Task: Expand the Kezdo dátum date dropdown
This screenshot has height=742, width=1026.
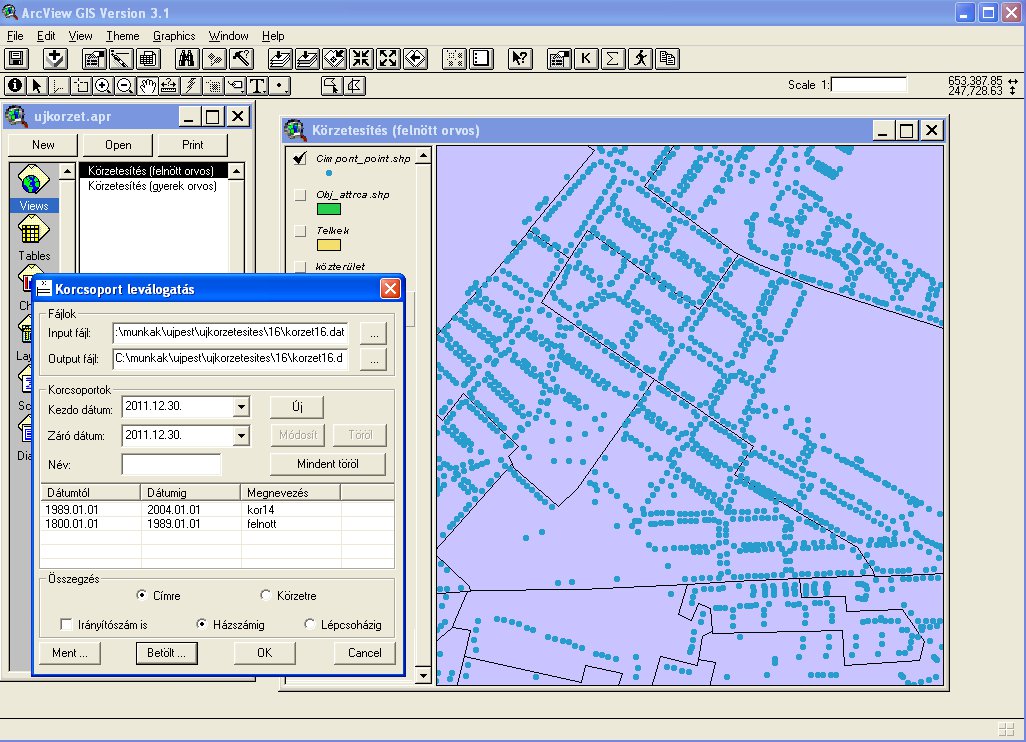Action: (241, 407)
